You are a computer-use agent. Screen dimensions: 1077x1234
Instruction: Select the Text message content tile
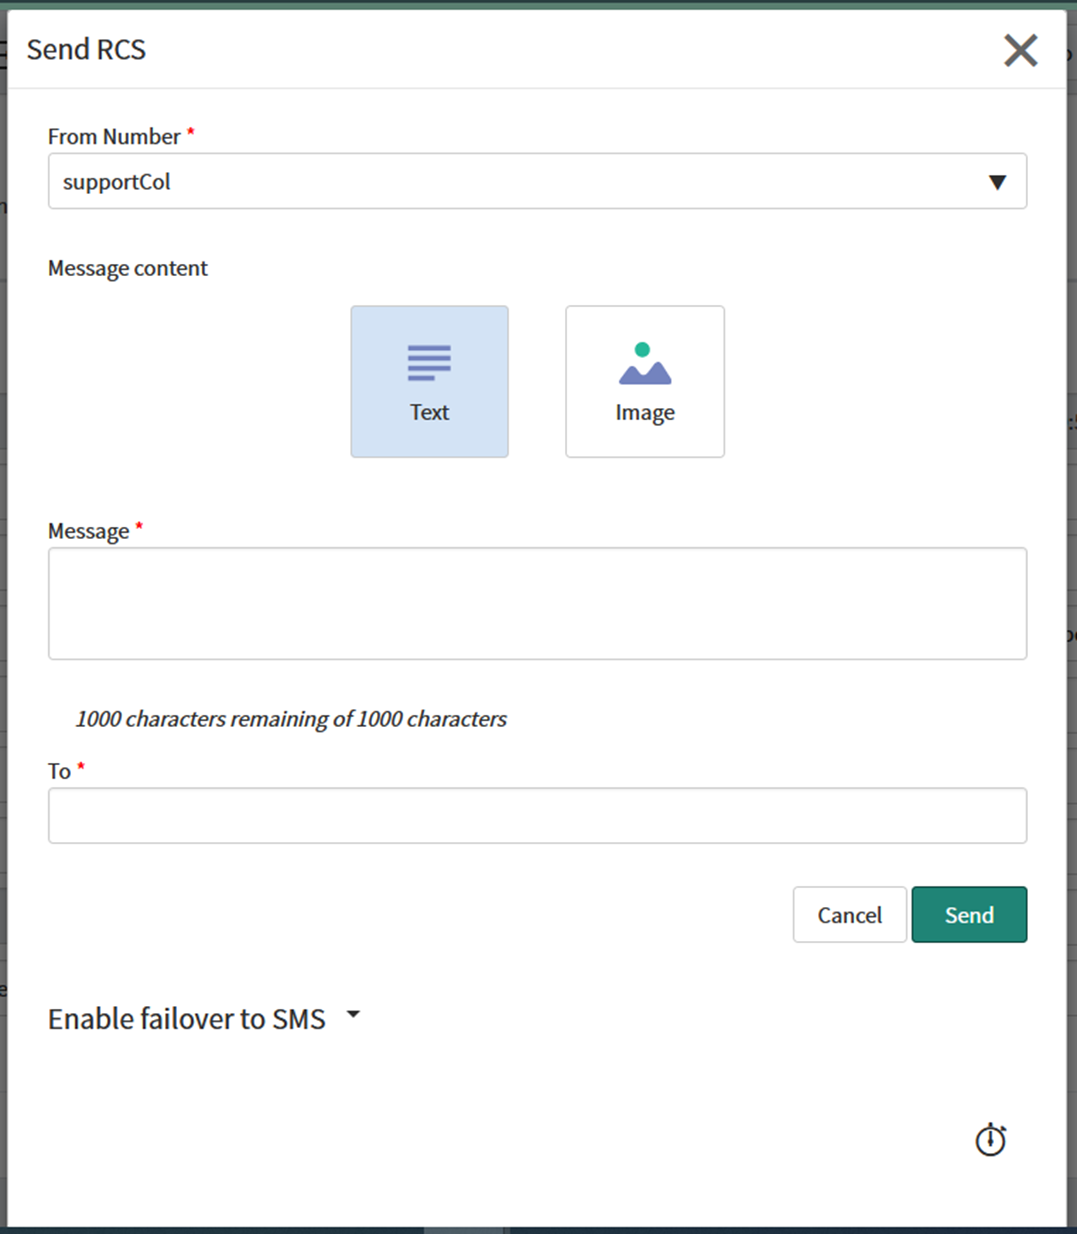tap(429, 382)
